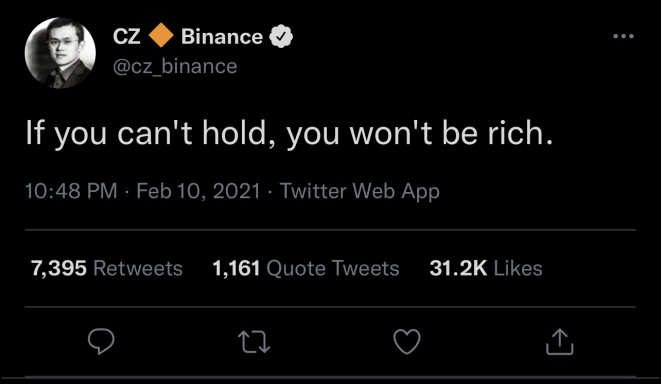661x384 pixels.
Task: Retweet using the arrows icon
Action: point(254,341)
